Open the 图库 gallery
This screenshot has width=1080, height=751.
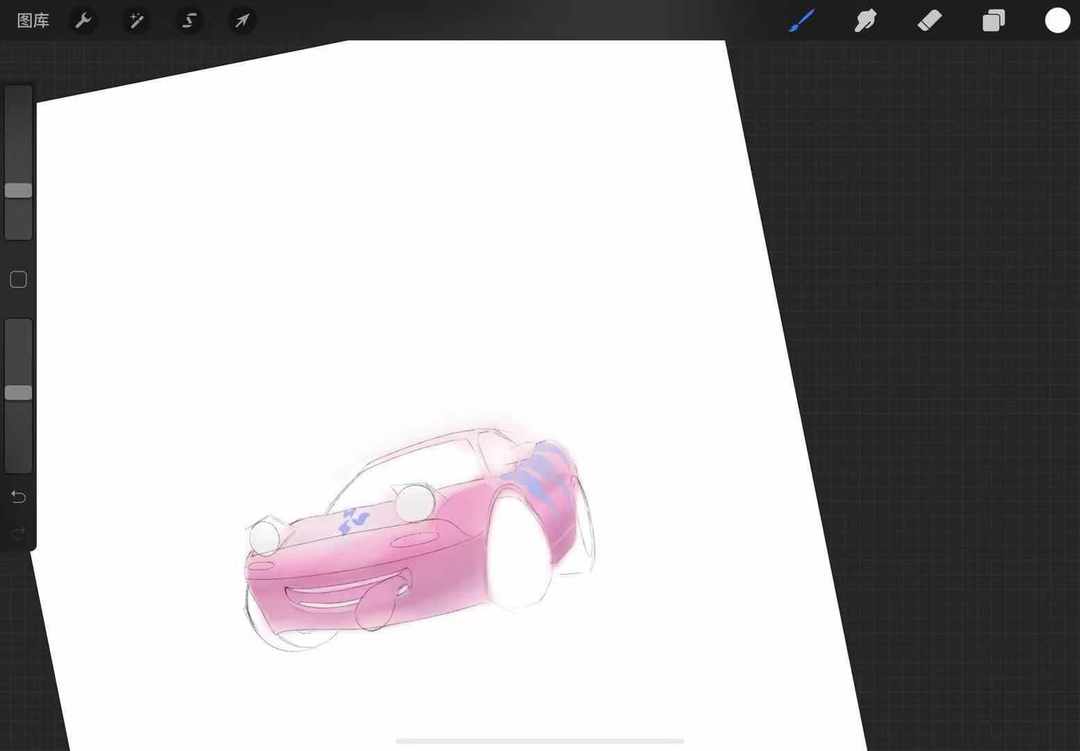33,21
